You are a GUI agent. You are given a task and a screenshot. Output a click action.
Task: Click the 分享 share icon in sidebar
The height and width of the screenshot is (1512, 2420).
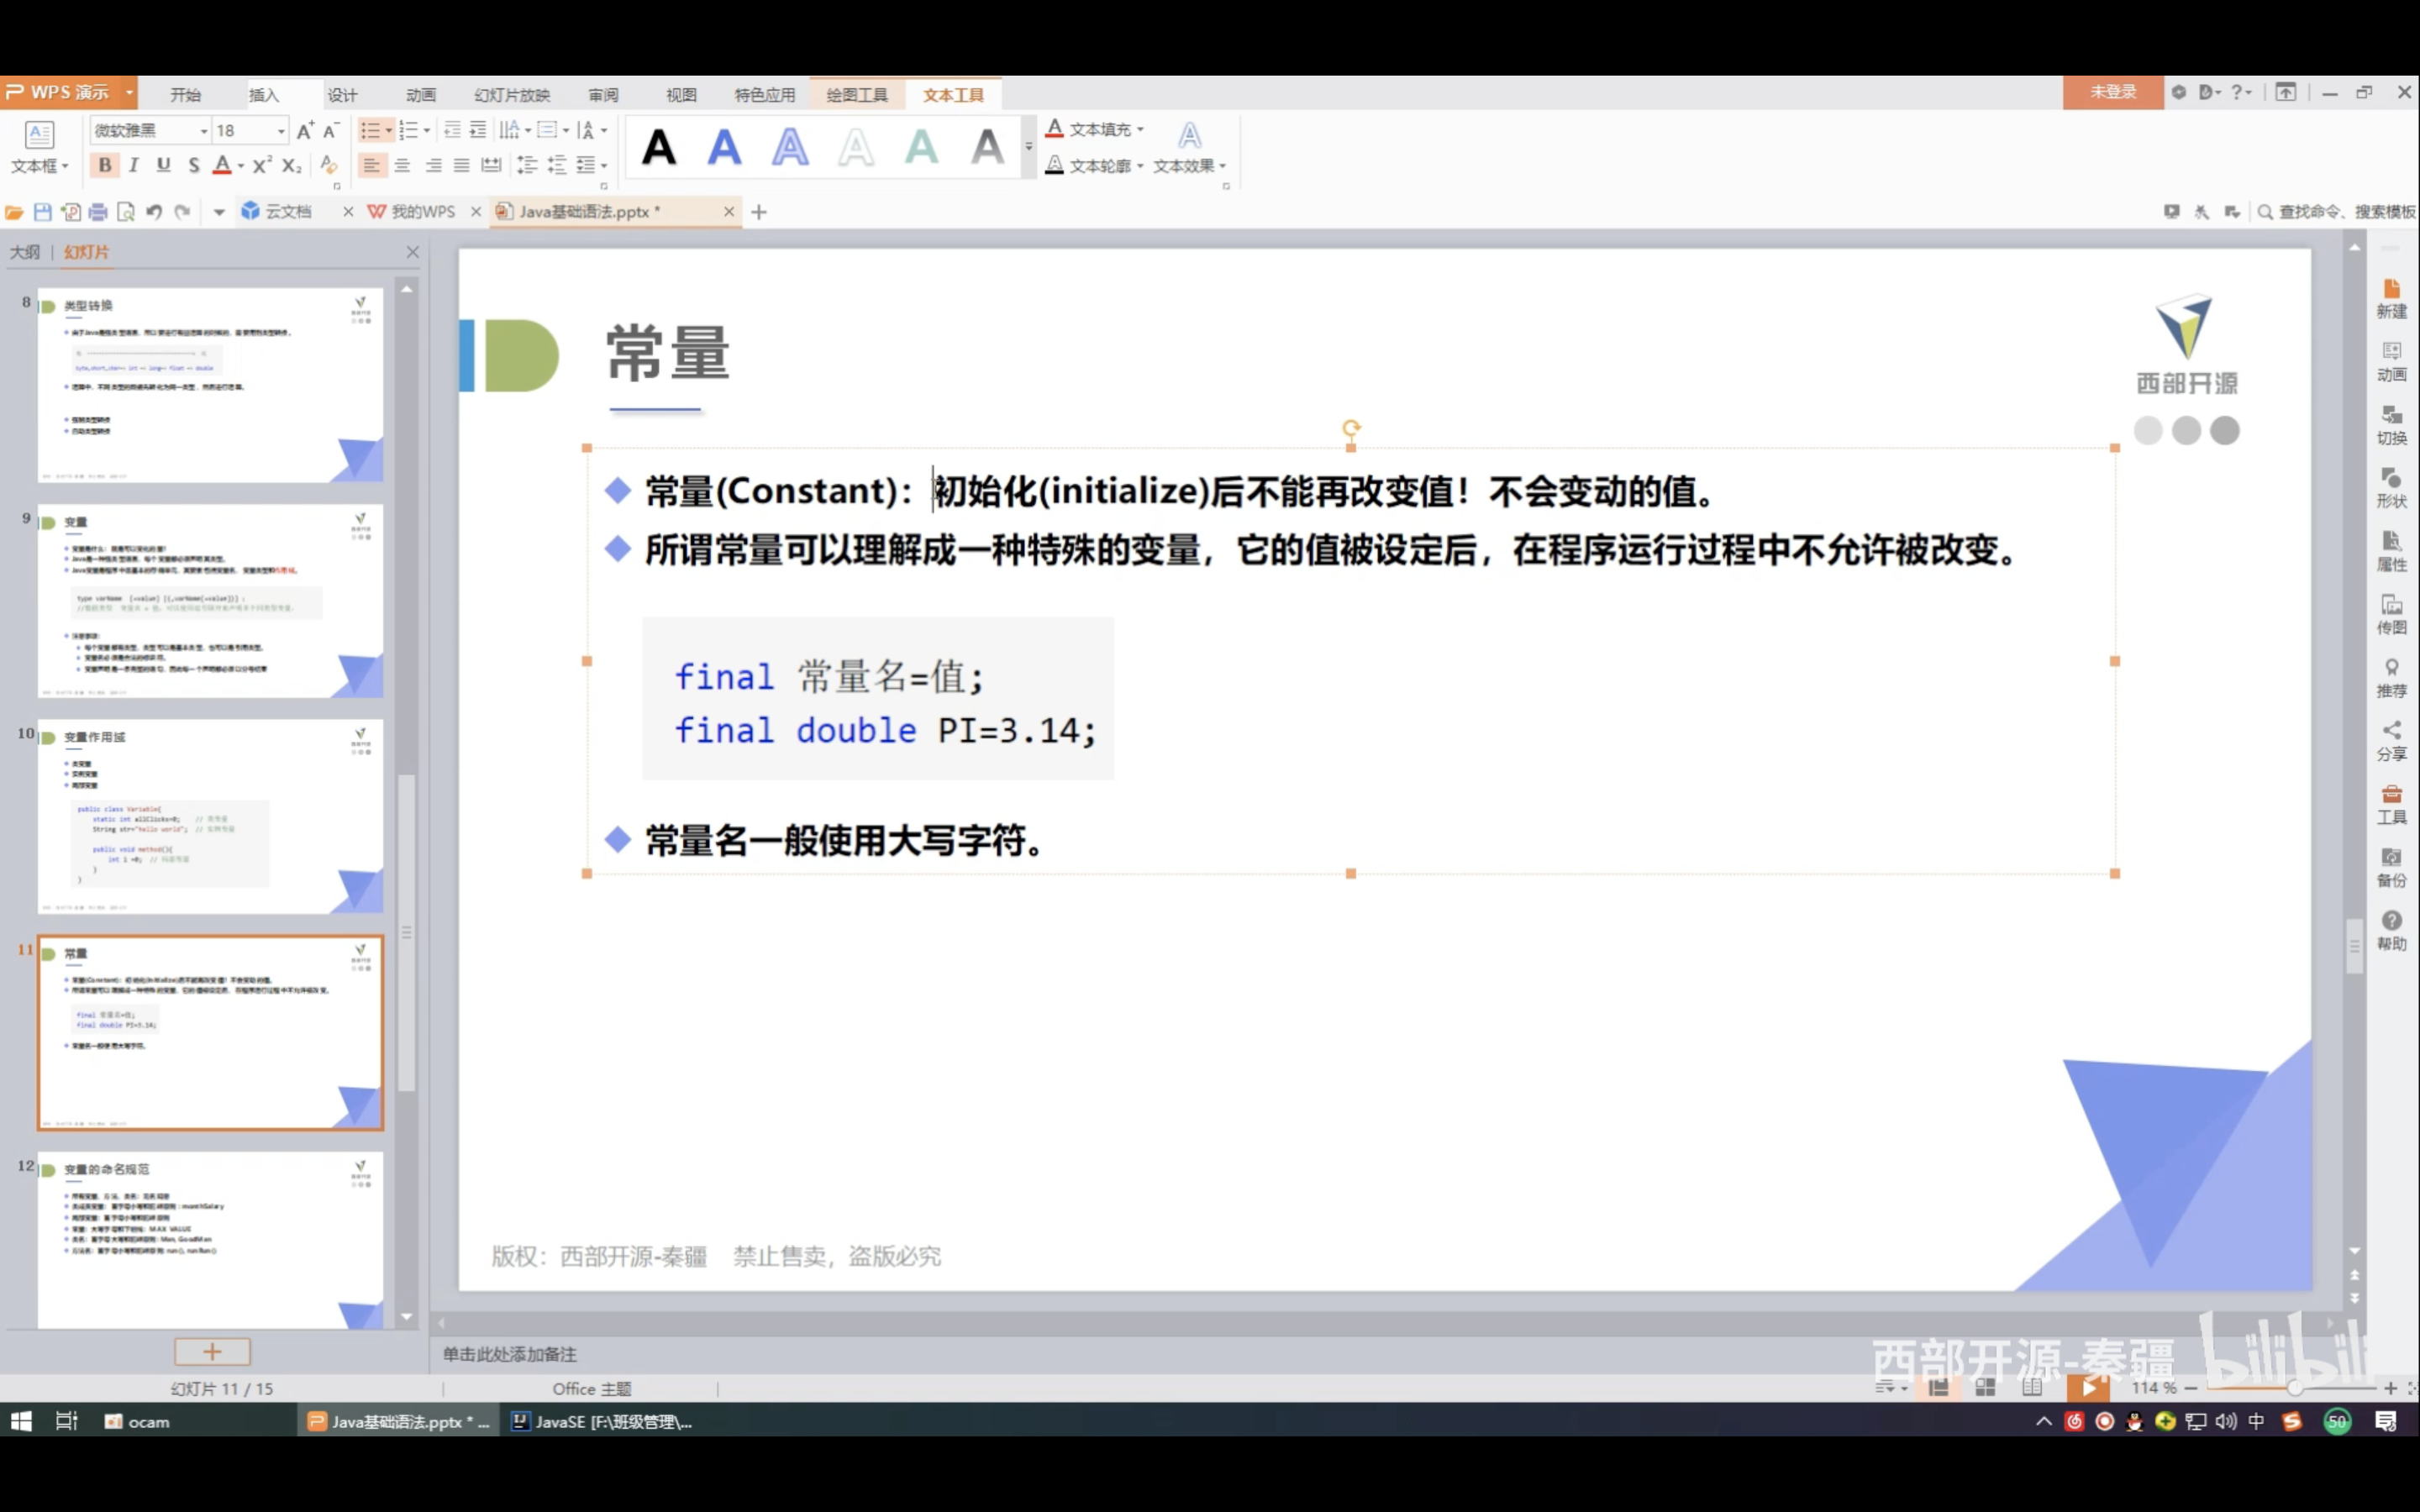click(x=2391, y=741)
